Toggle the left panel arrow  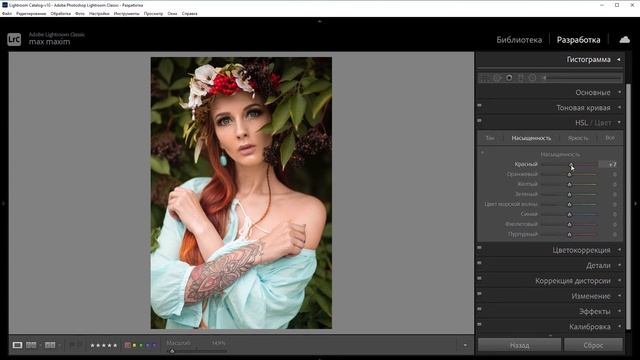pyautogui.click(x=3, y=203)
